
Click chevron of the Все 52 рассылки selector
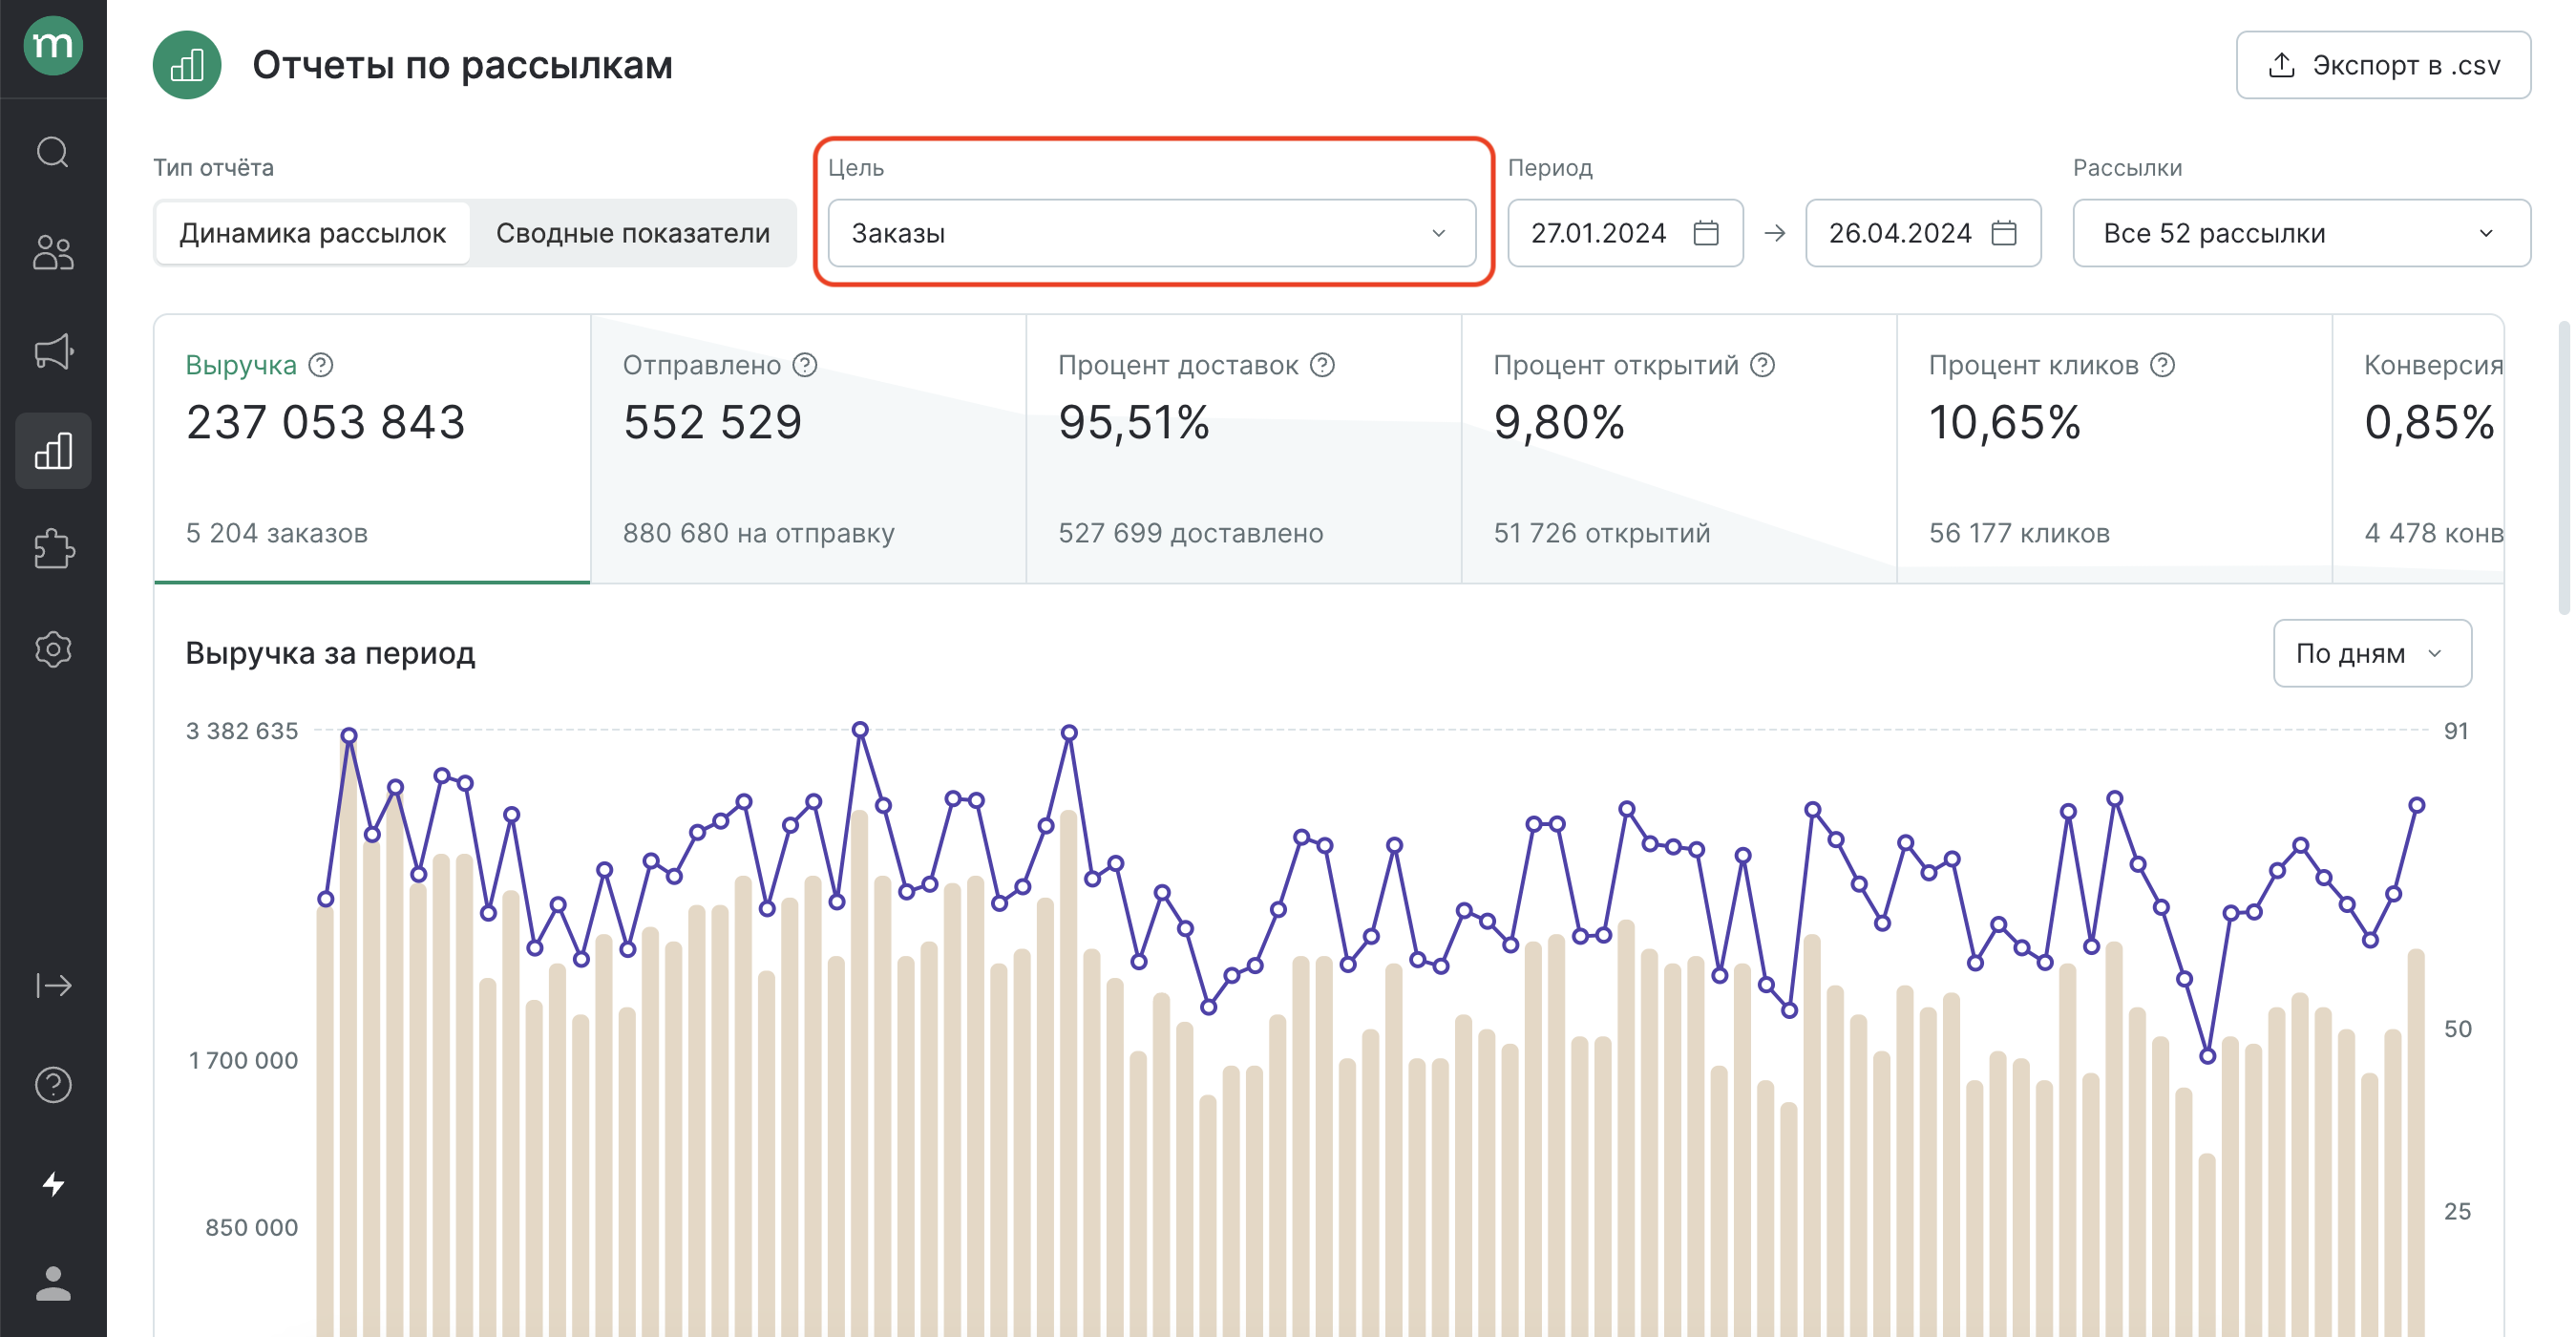pyautogui.click(x=2487, y=233)
